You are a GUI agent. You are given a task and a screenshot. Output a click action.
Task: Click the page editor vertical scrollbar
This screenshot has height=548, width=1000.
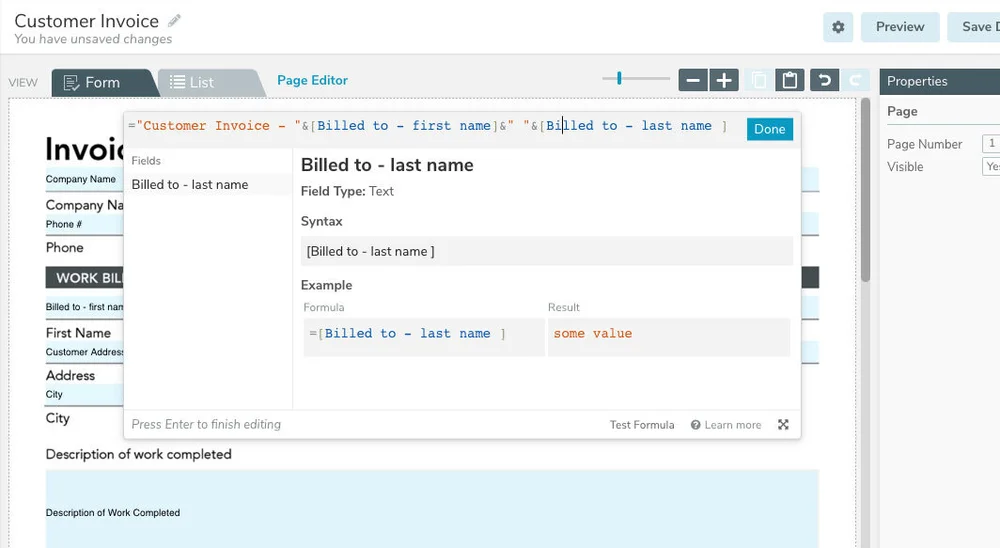point(865,189)
